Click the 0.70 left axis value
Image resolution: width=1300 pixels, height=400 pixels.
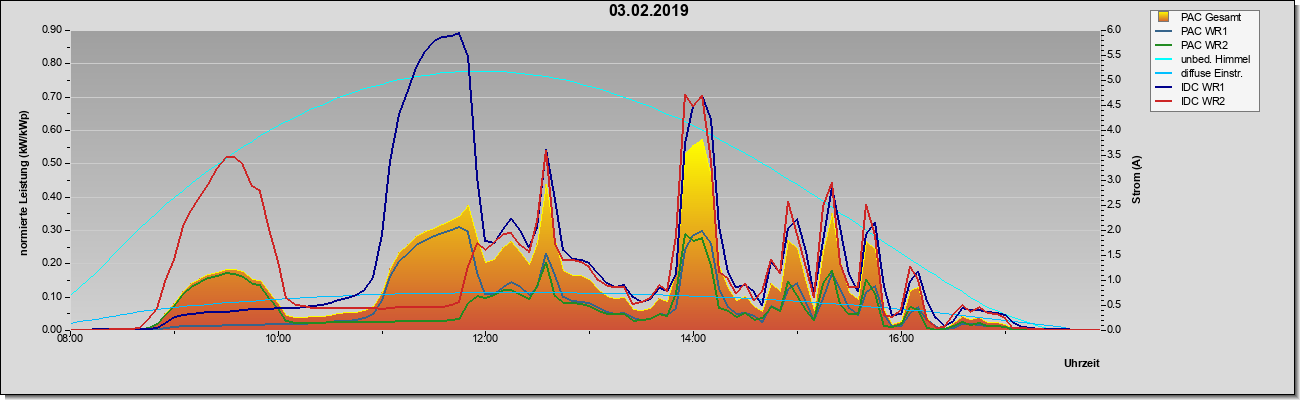point(51,97)
